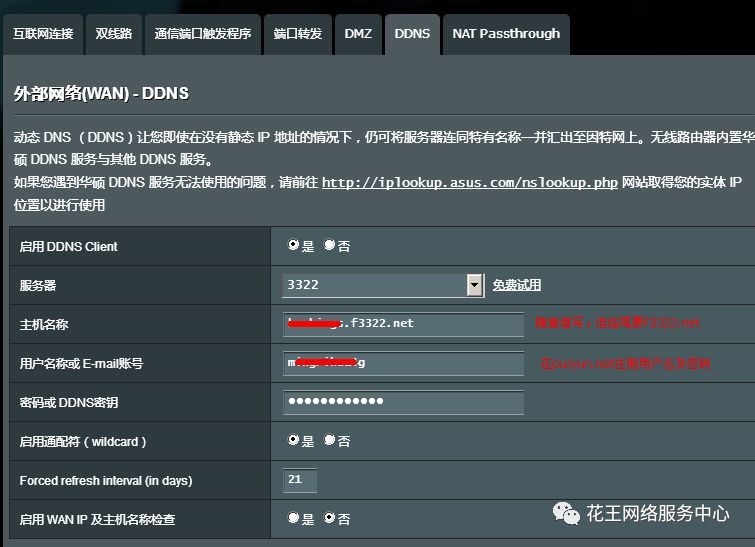Click the 免费试用 link

click(x=517, y=285)
